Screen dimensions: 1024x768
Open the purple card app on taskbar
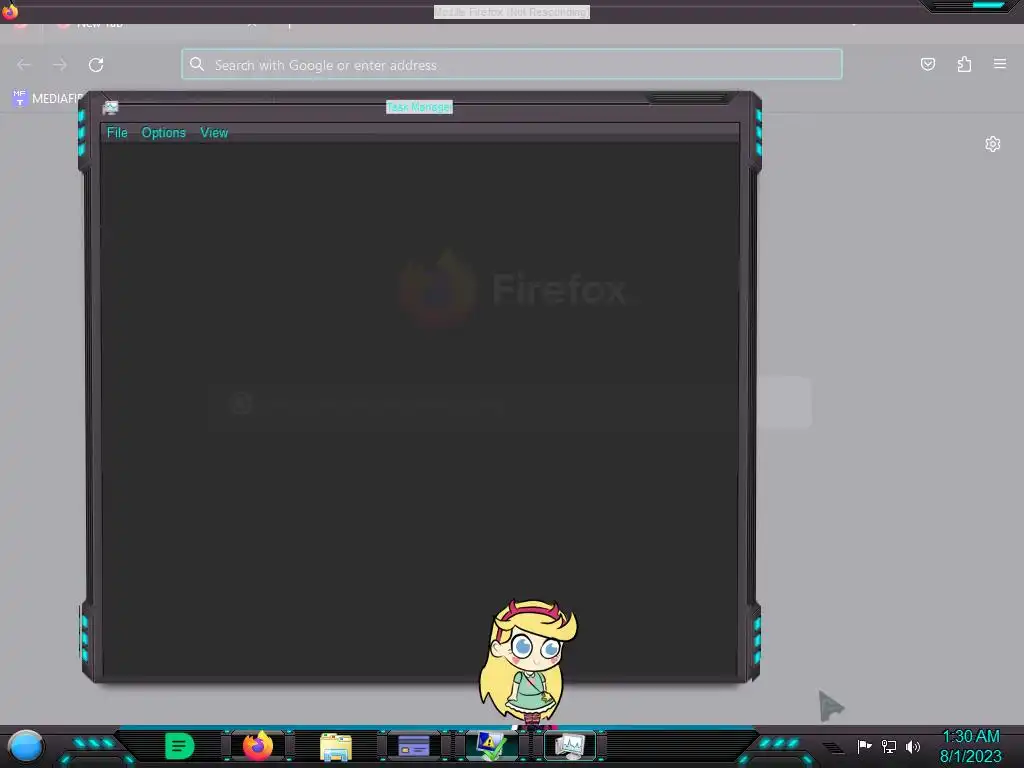[x=413, y=746]
